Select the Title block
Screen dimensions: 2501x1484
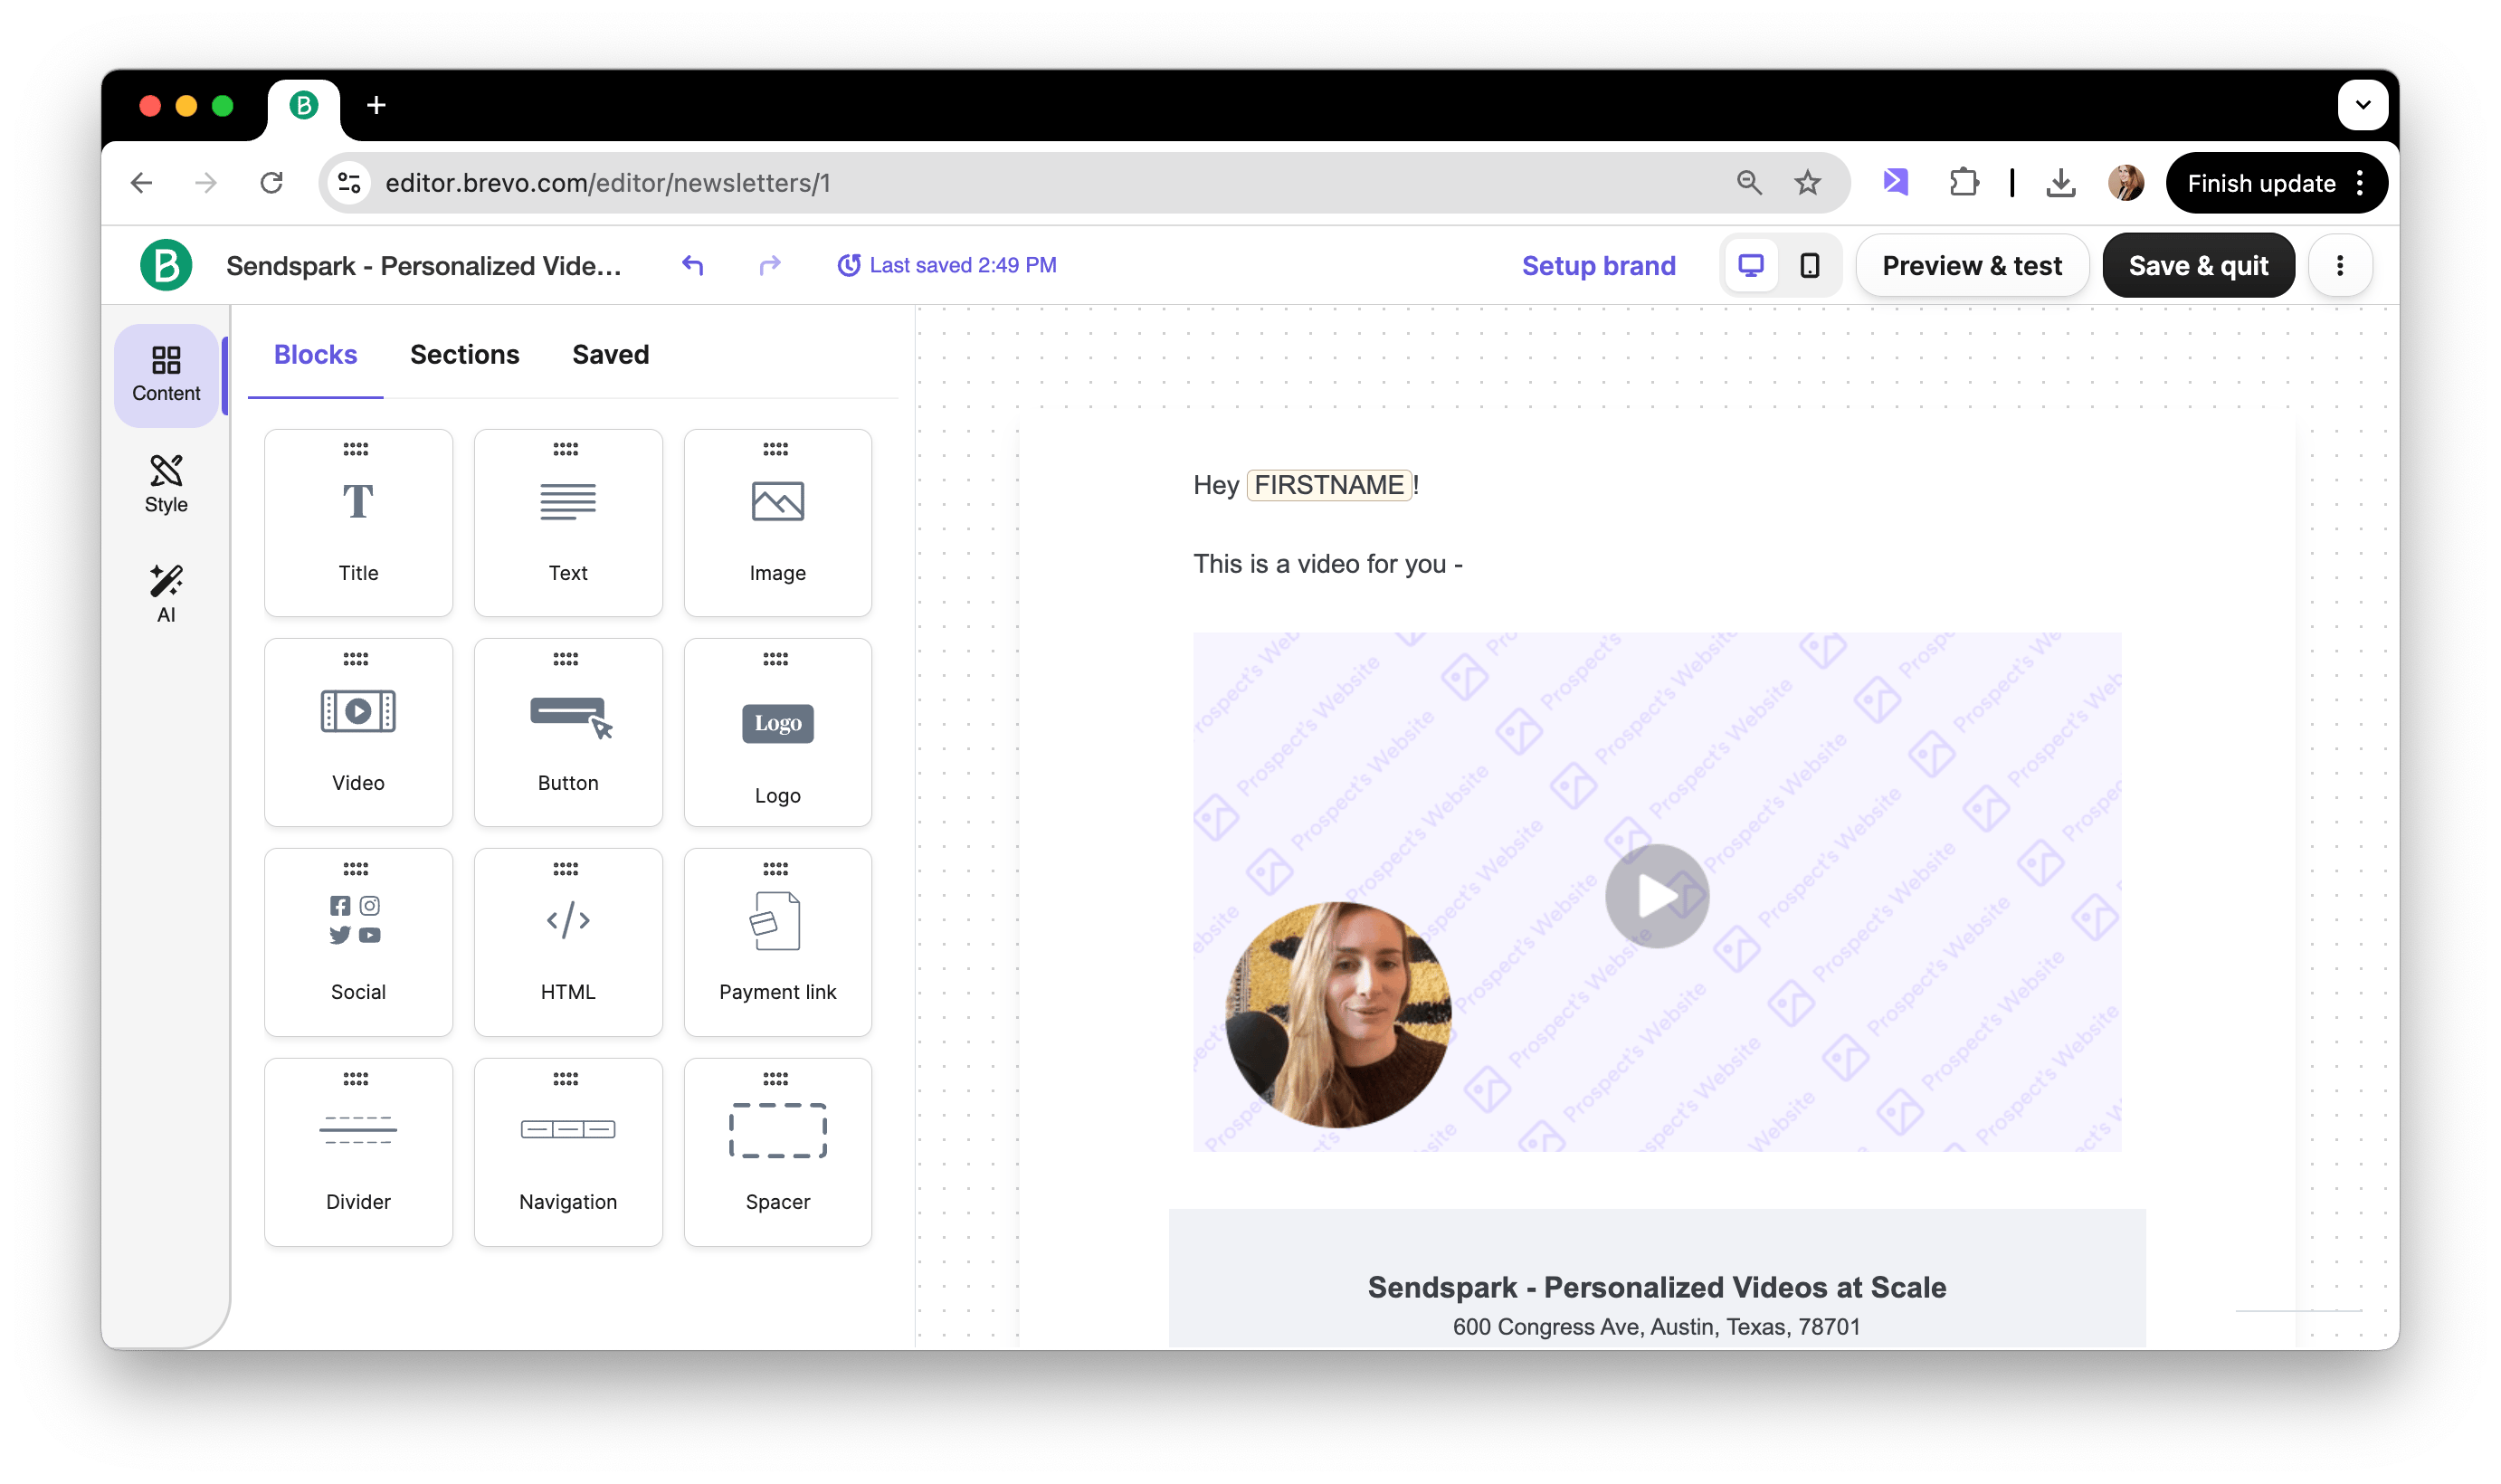(358, 523)
